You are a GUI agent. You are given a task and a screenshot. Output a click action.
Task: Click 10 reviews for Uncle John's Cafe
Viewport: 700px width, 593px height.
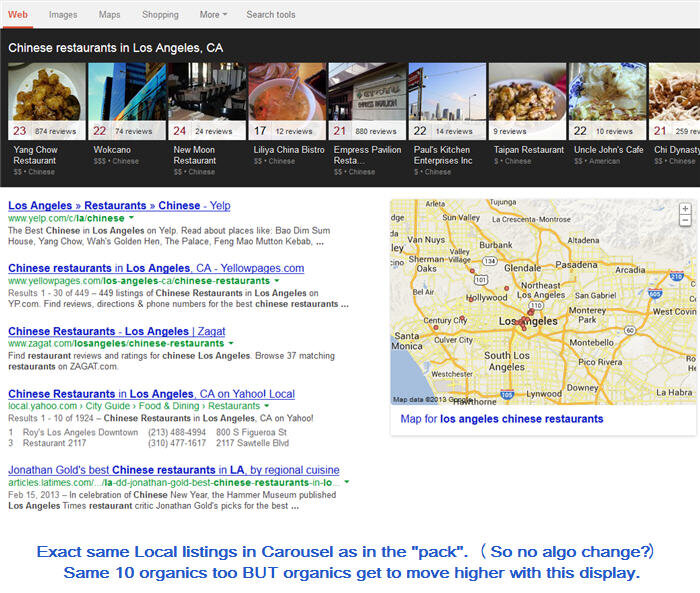point(614,131)
